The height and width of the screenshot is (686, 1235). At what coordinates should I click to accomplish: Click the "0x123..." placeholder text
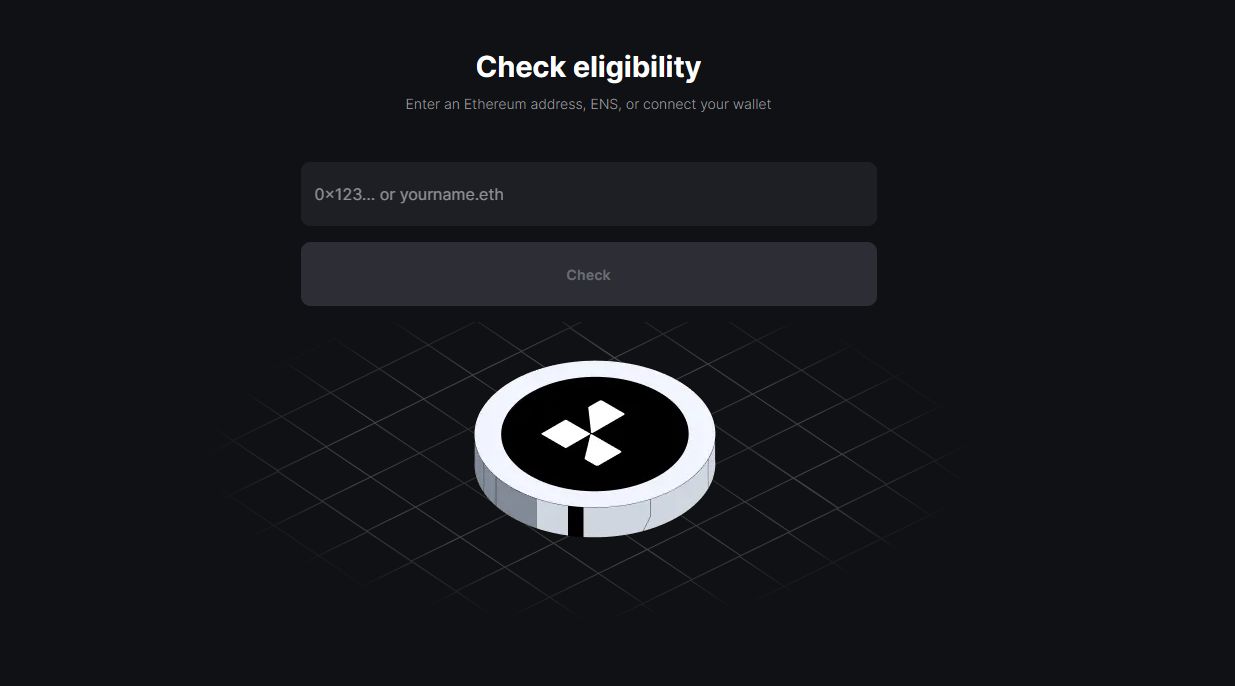pos(345,194)
